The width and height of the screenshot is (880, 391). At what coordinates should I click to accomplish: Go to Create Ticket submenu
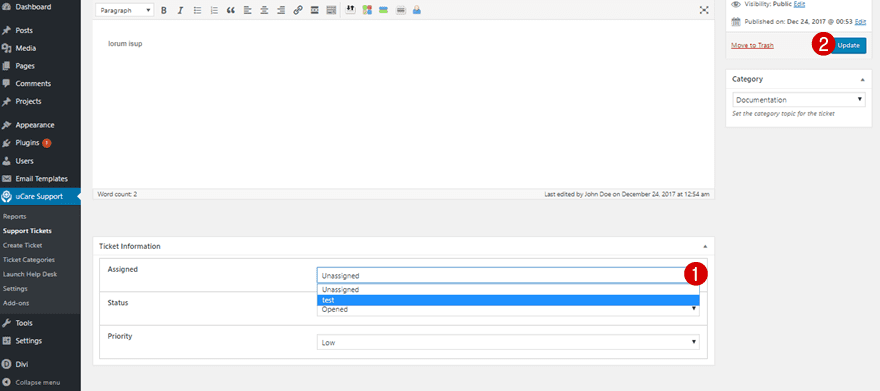(x=22, y=245)
